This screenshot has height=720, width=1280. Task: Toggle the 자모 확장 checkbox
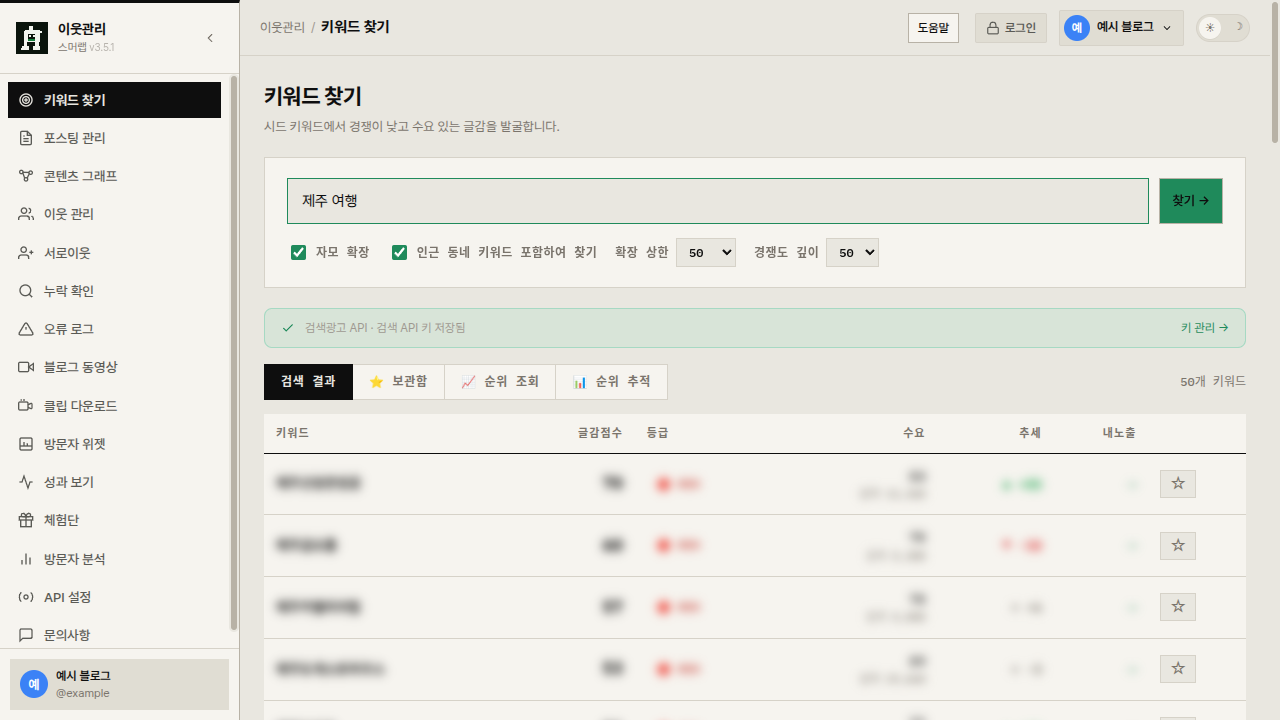pos(298,253)
